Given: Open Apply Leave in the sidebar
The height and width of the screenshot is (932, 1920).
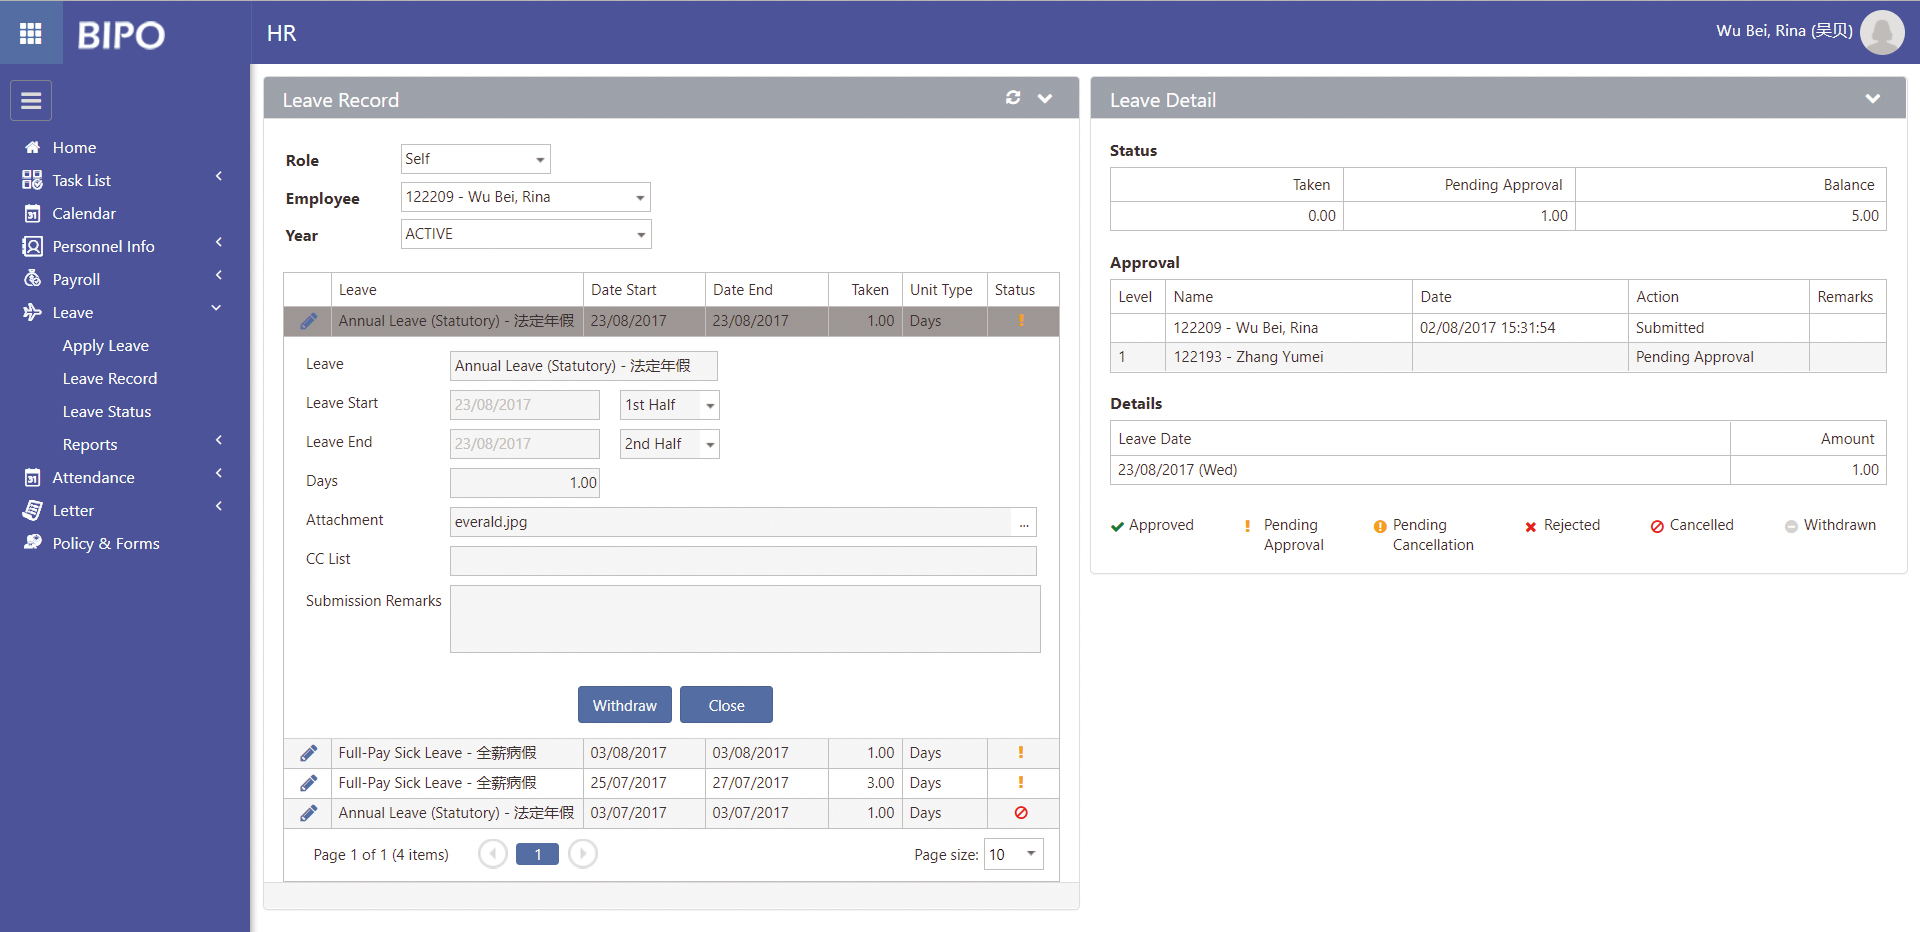Looking at the screenshot, I should [105, 345].
